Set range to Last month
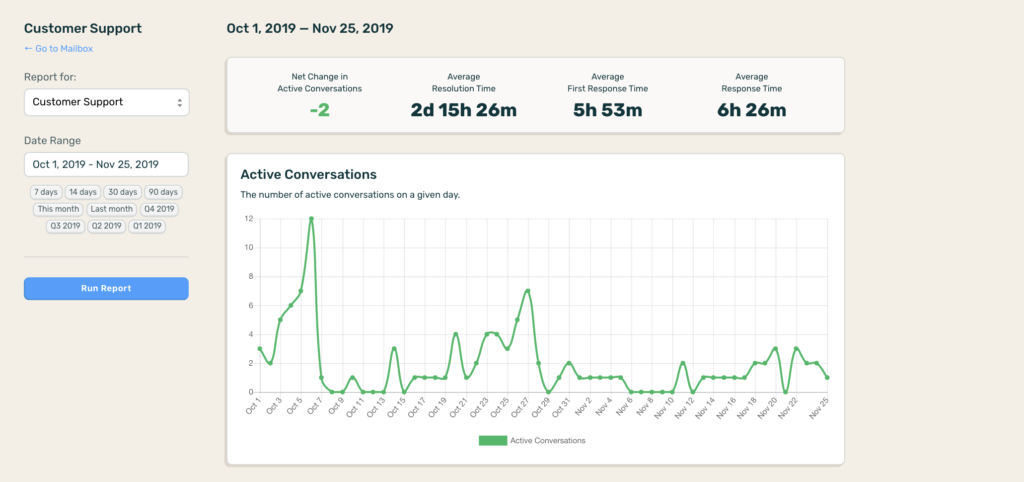 click(x=110, y=209)
